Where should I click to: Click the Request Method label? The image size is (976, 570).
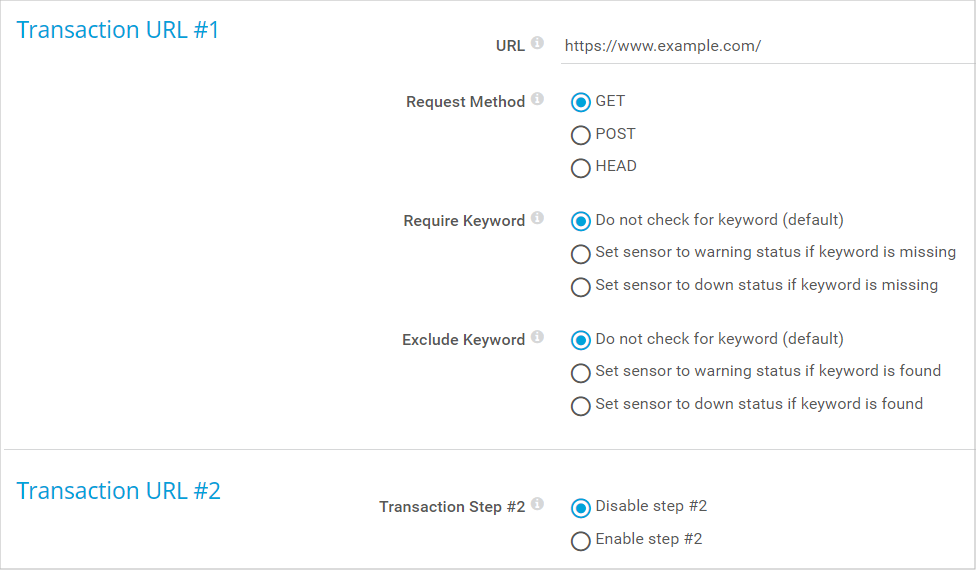coord(465,101)
